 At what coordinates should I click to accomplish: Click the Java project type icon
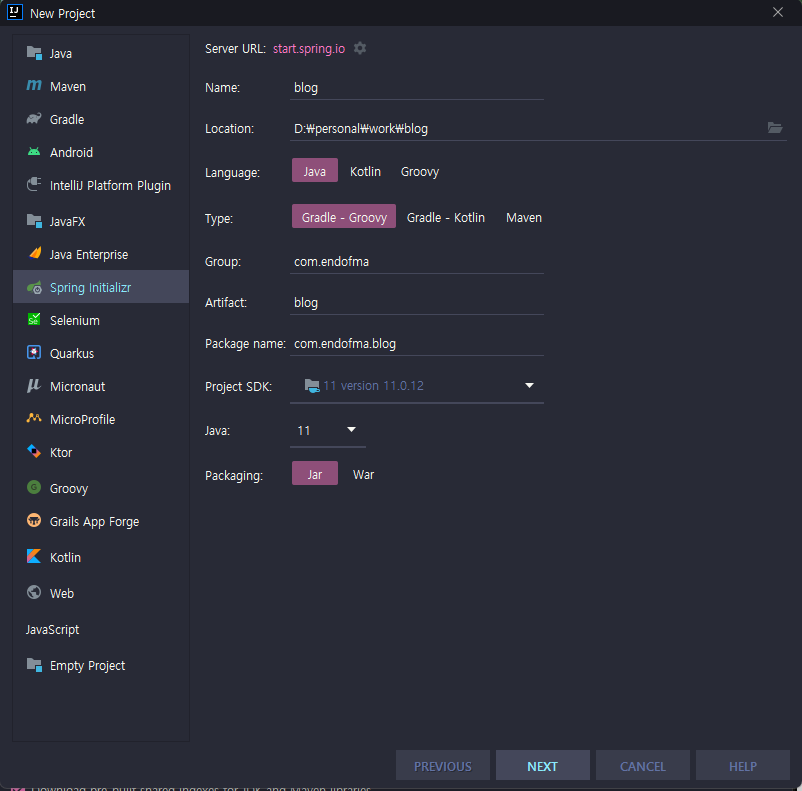pyautogui.click(x=34, y=53)
